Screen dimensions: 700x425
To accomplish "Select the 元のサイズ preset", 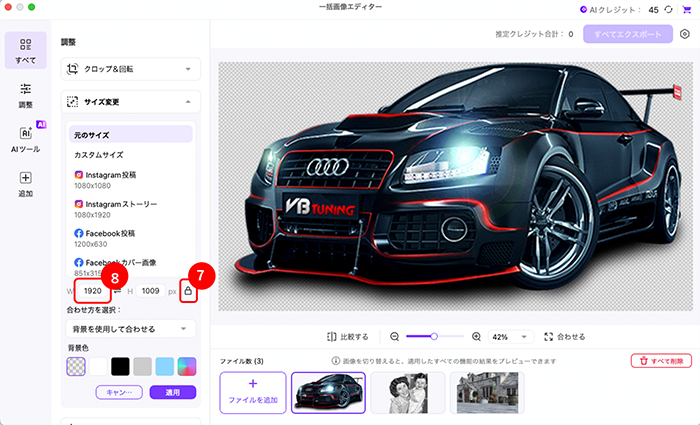I will tap(131, 134).
